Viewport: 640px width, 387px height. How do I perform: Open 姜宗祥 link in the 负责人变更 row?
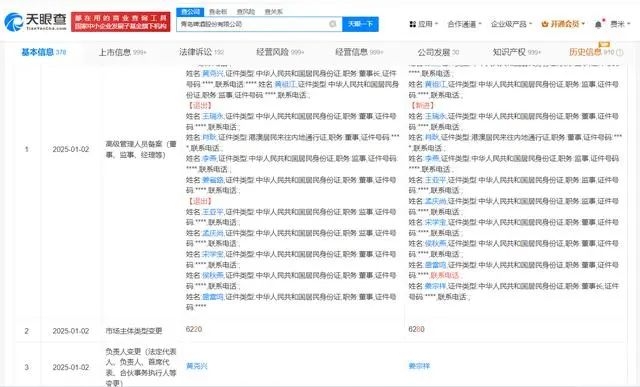pyautogui.click(x=419, y=366)
